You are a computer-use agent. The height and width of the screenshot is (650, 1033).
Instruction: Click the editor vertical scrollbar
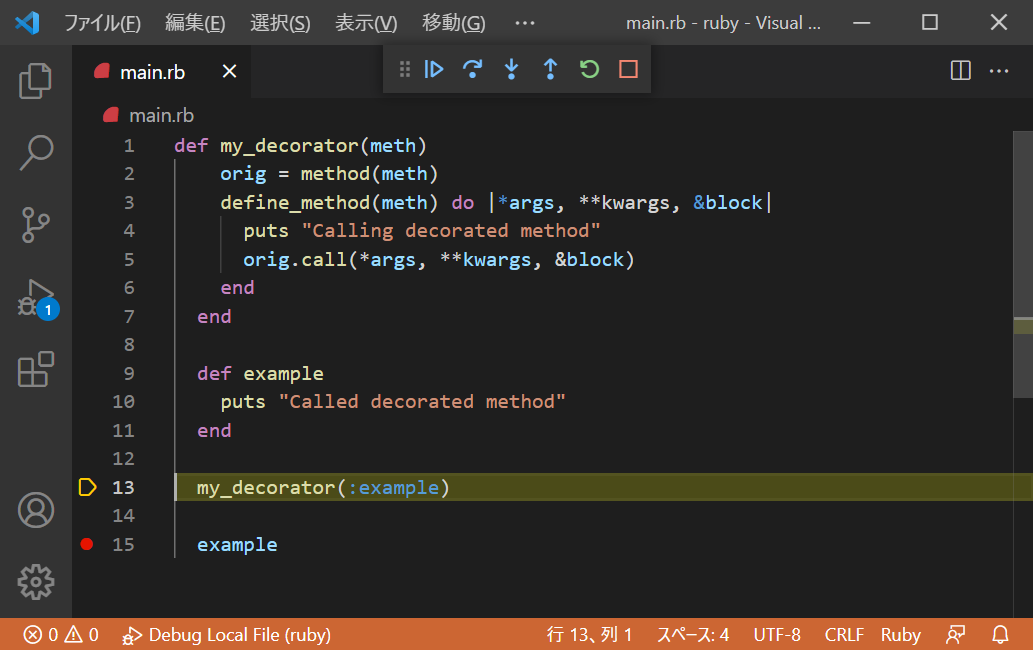[x=1023, y=265]
